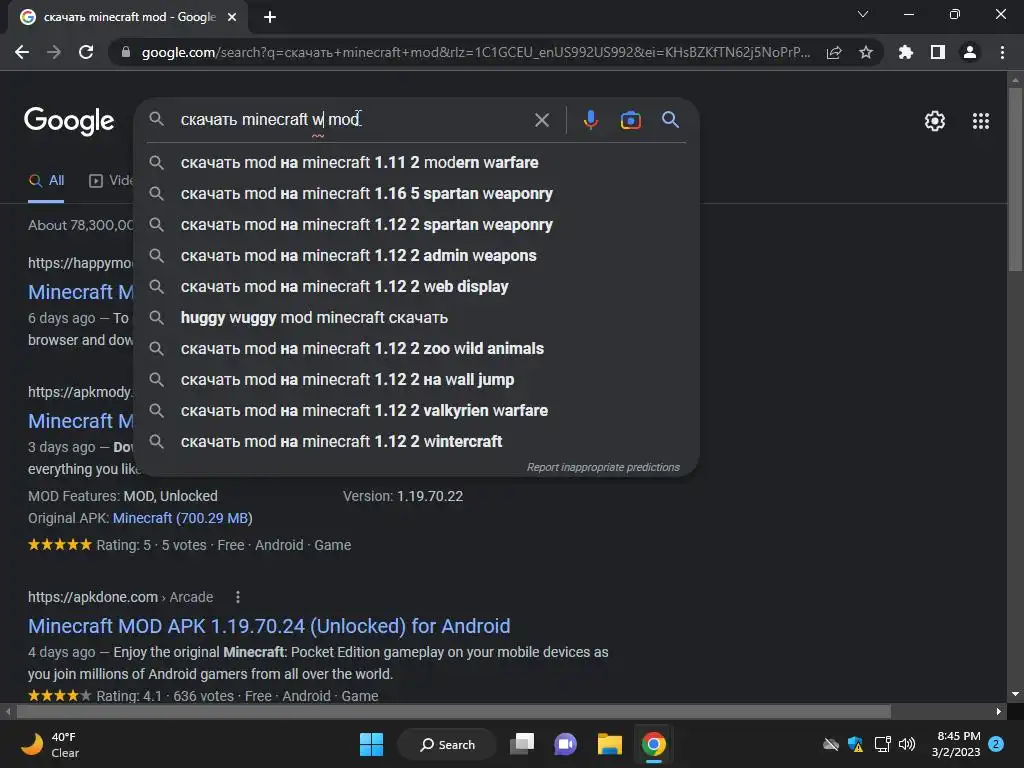Switch to the All results tab
Screen dimensions: 1024x768
[x=46, y=181]
